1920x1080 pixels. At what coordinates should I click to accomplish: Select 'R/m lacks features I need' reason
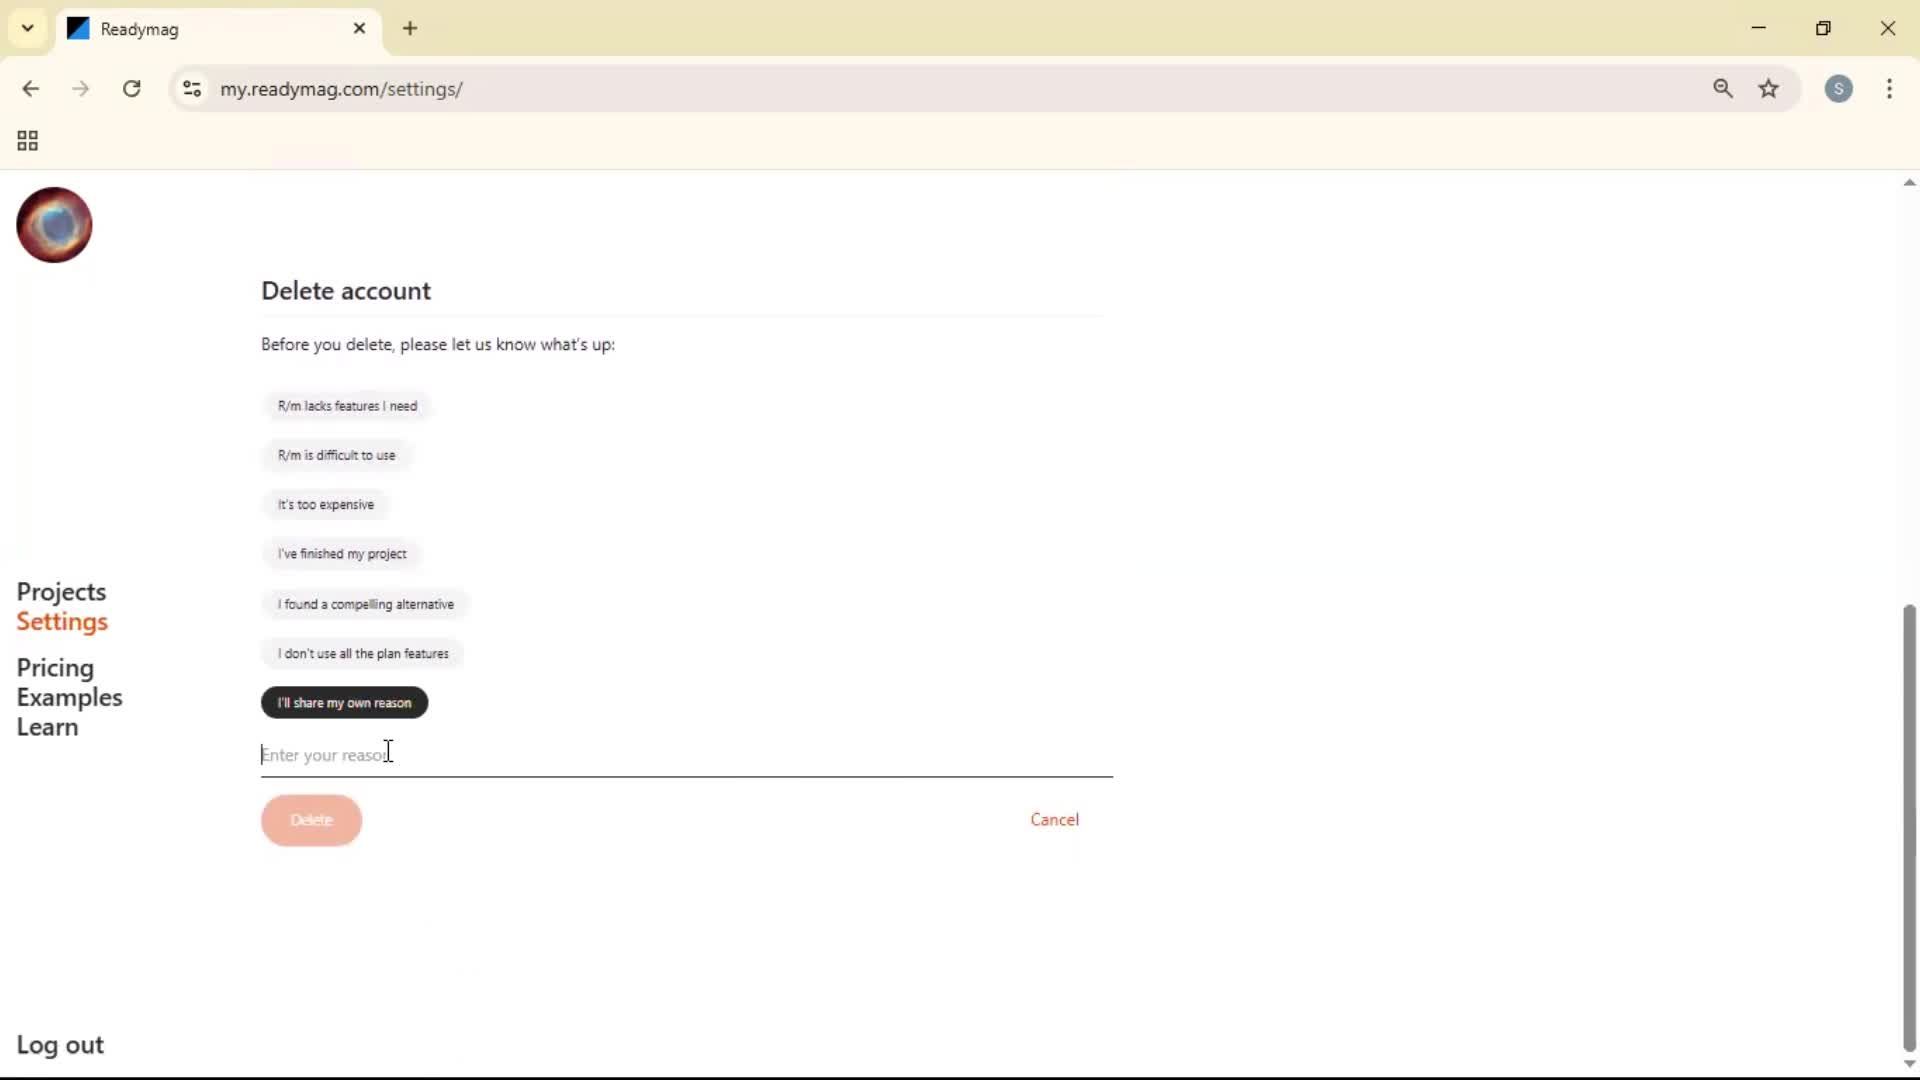tap(347, 406)
